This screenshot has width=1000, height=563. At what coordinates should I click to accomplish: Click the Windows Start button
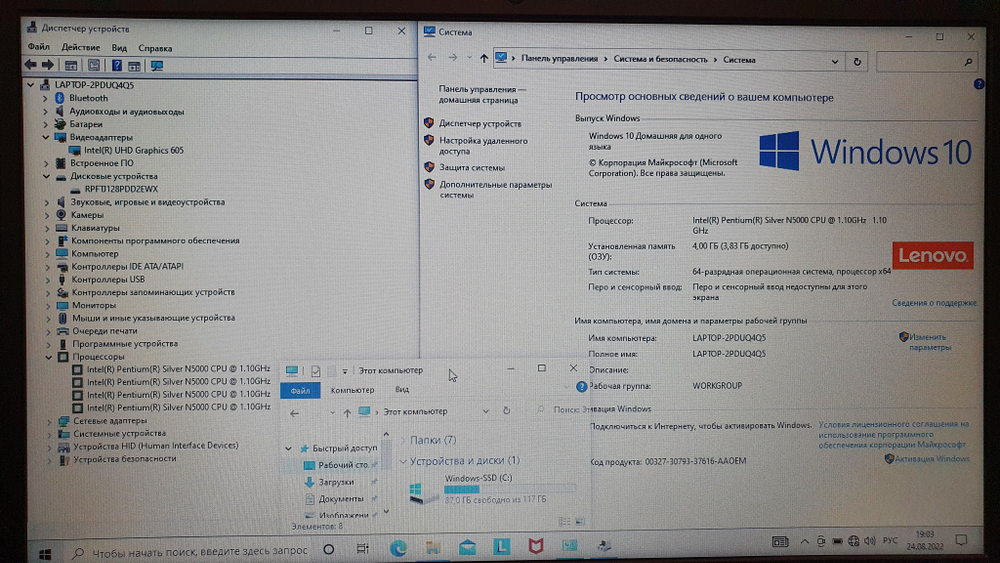(45, 553)
